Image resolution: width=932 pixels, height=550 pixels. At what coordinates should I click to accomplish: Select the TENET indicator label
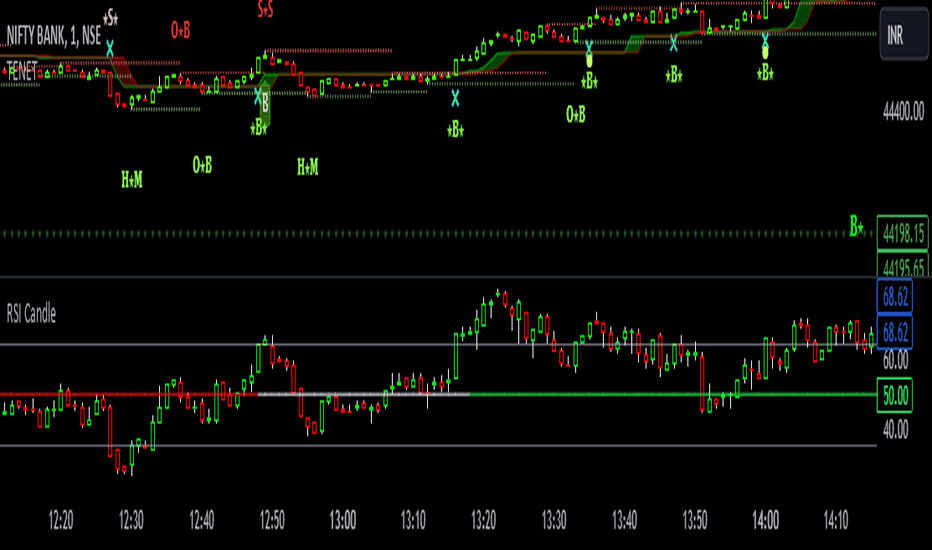pos(22,70)
